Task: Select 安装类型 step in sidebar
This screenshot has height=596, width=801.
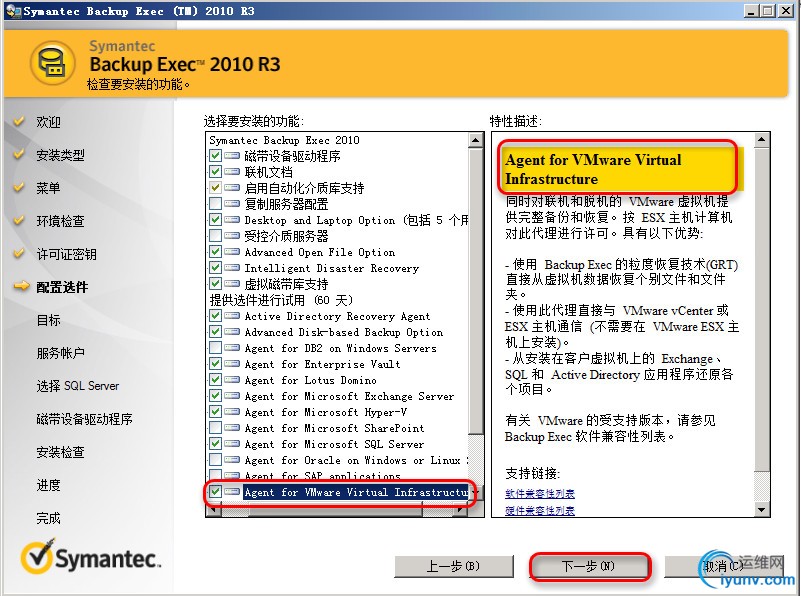Action: (60, 155)
